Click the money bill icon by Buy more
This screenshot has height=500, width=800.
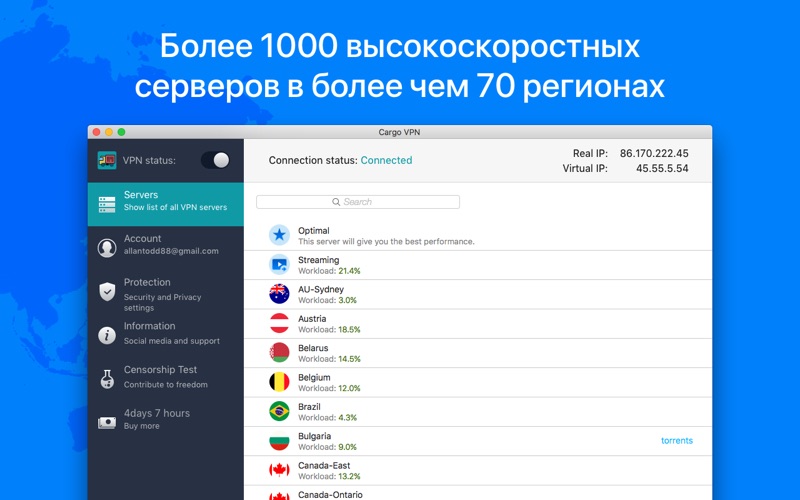[107, 422]
